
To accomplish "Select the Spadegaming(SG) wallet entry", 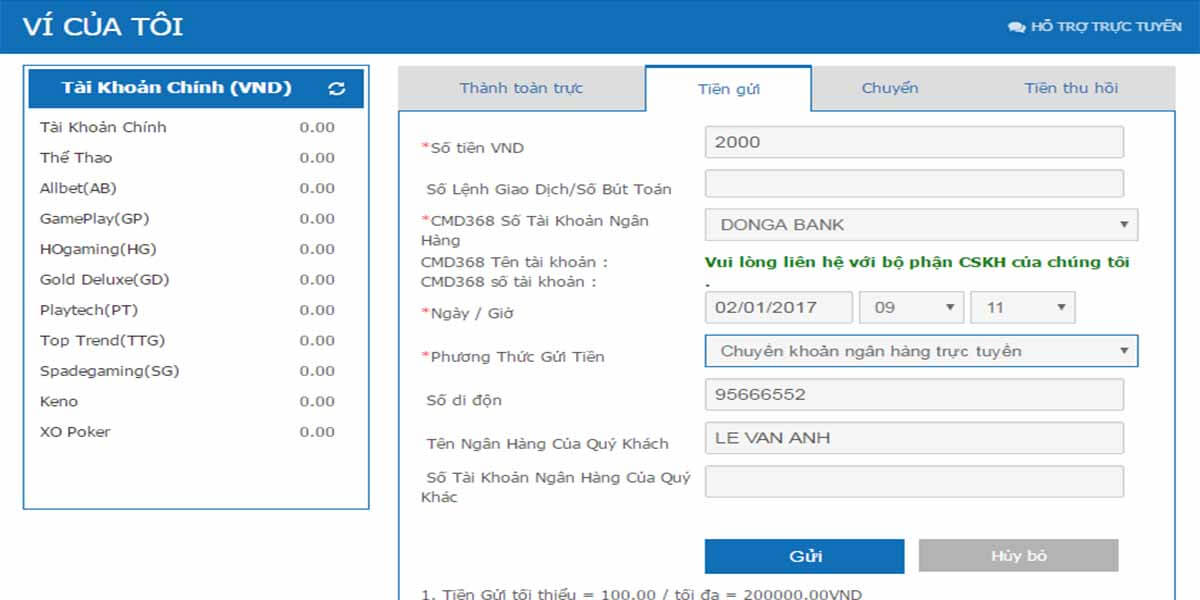I will coord(188,371).
